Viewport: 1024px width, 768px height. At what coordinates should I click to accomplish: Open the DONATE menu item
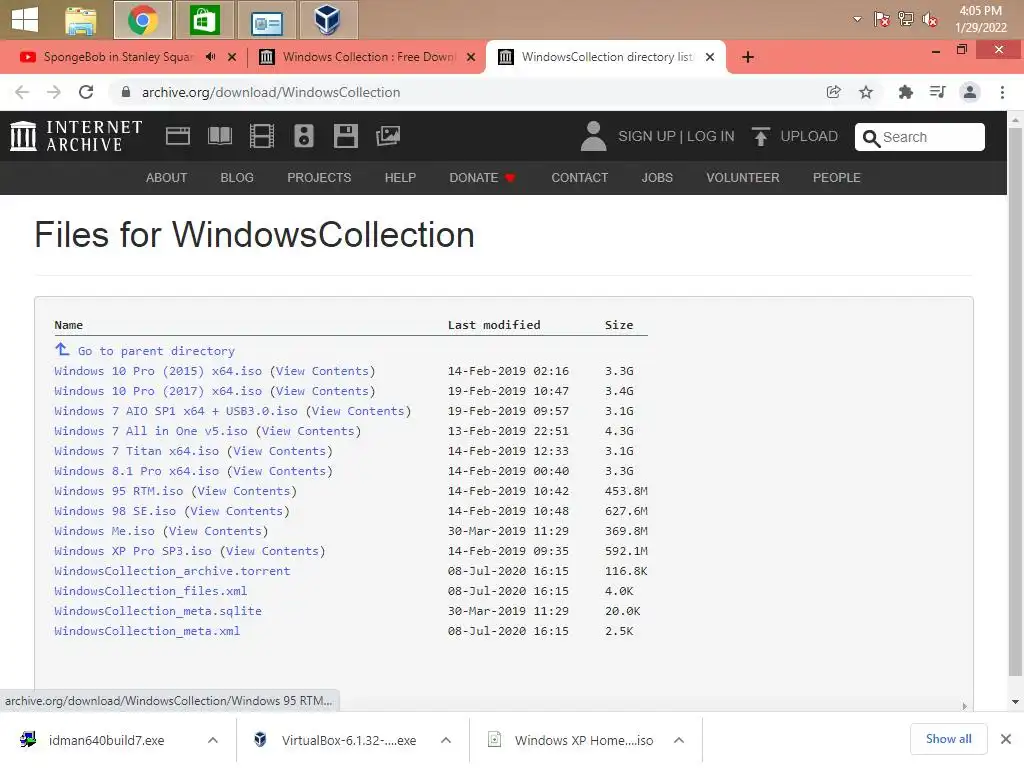483,178
